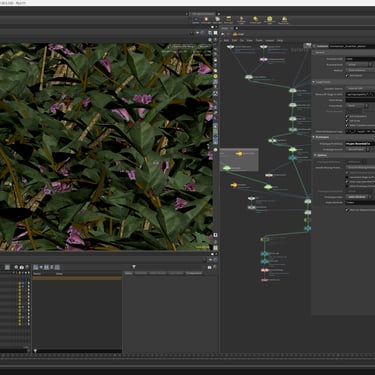Viewport: 375px width, 375px height.
Task: Select the Sky Light shelf tool
Action: [x=284, y=20]
